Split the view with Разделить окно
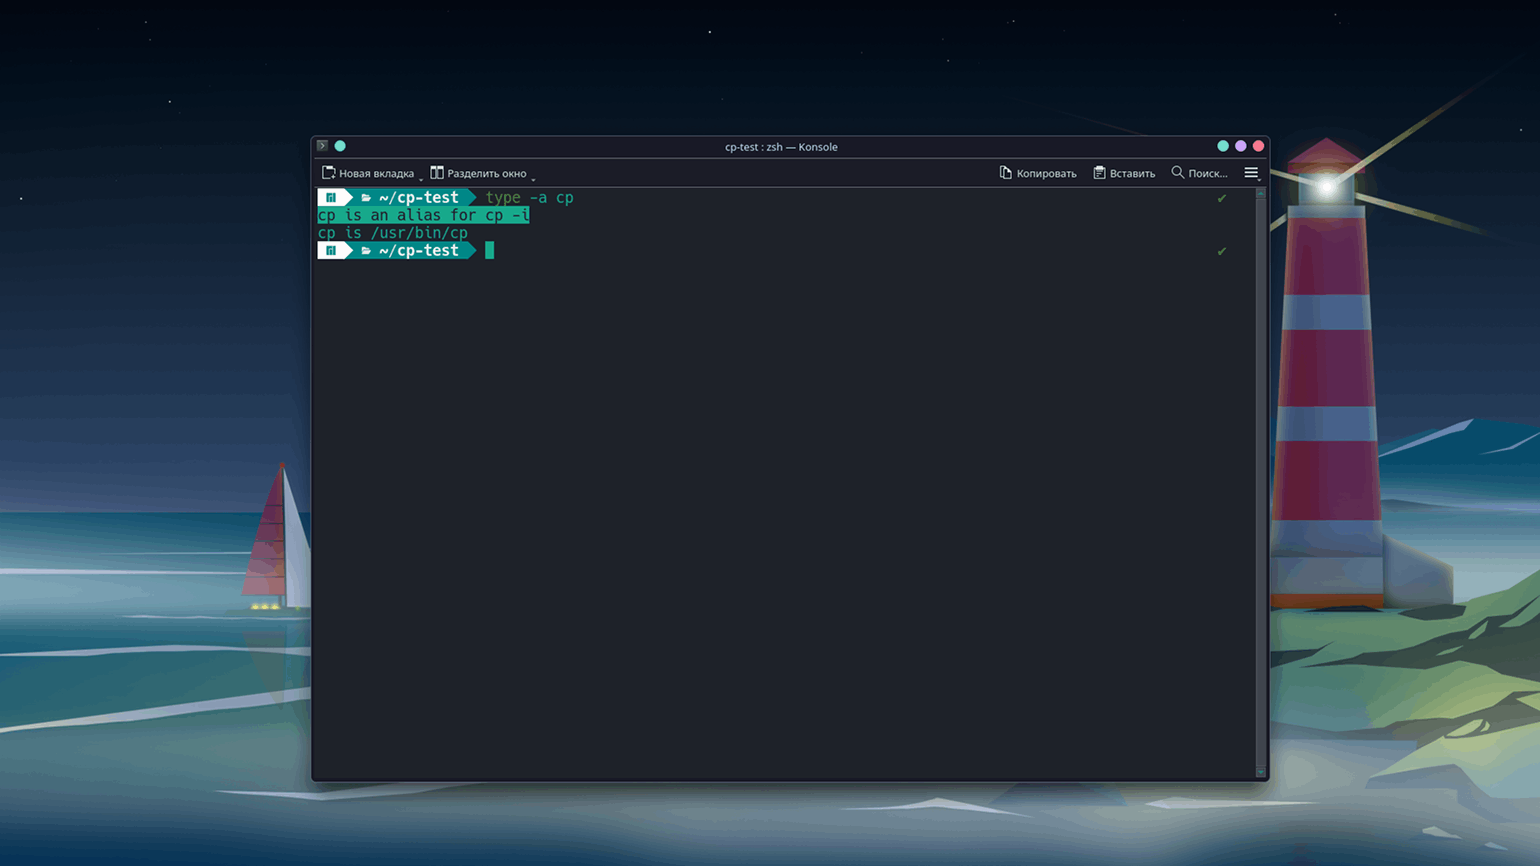The width and height of the screenshot is (1540, 866). click(478, 173)
